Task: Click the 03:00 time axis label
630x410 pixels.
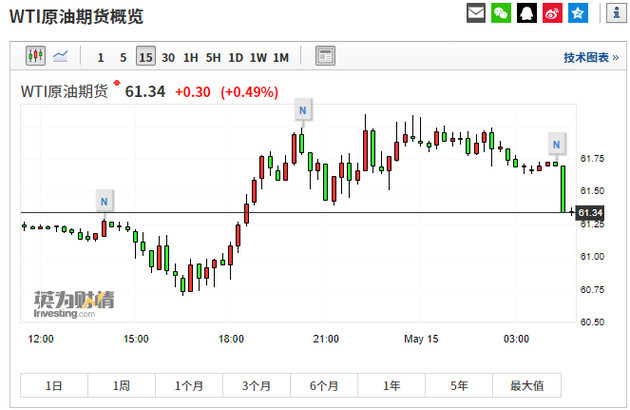Action: [x=516, y=339]
